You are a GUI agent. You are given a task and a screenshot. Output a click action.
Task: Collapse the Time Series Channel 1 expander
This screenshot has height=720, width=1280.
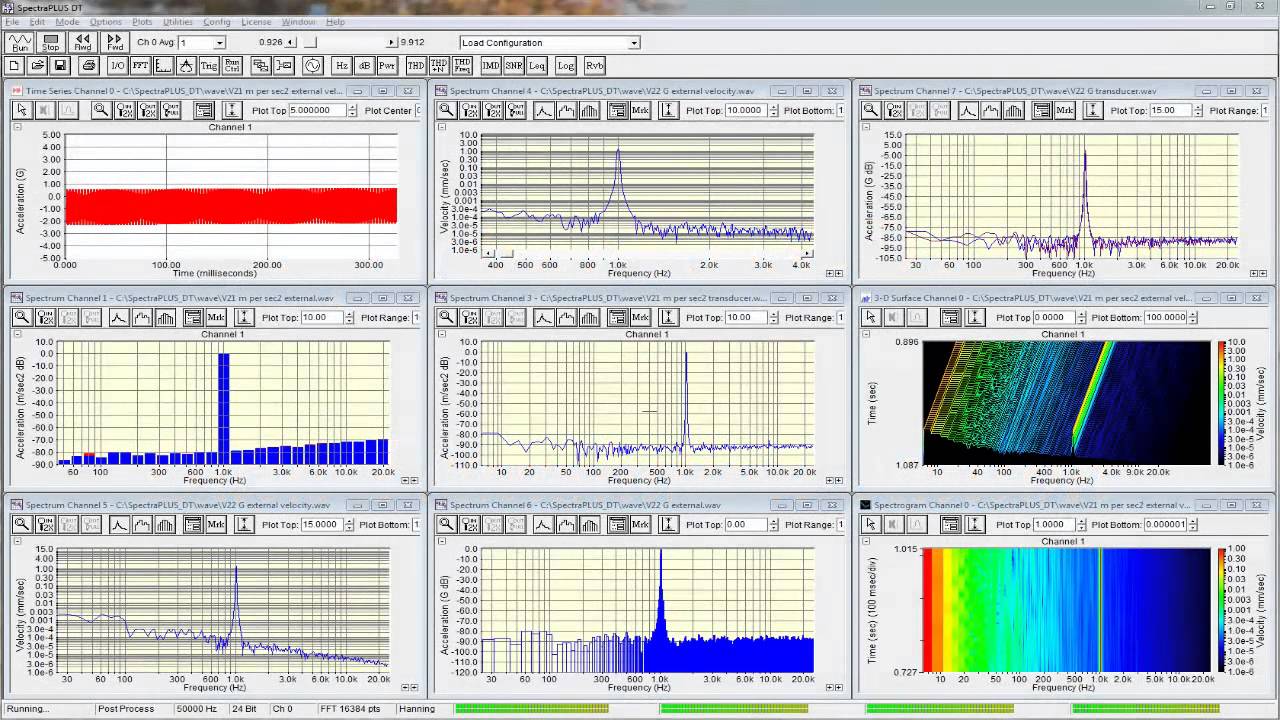click(17, 127)
